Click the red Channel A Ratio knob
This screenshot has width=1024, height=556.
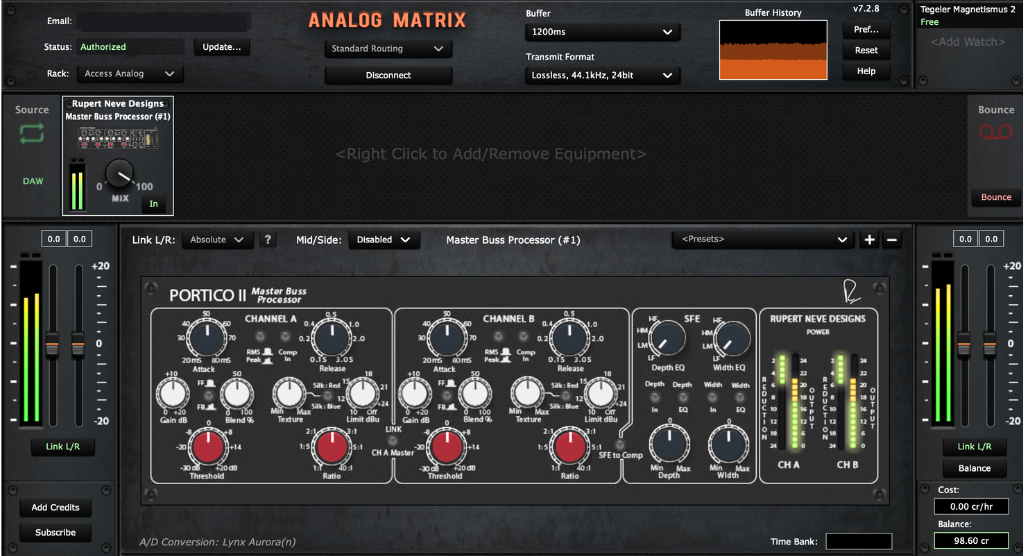tap(332, 448)
